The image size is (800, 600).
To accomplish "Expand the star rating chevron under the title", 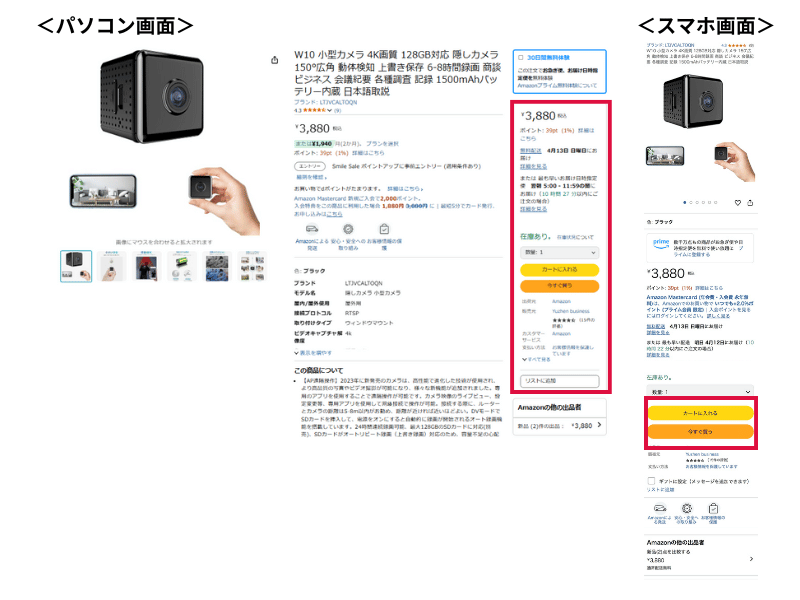I will [x=330, y=110].
